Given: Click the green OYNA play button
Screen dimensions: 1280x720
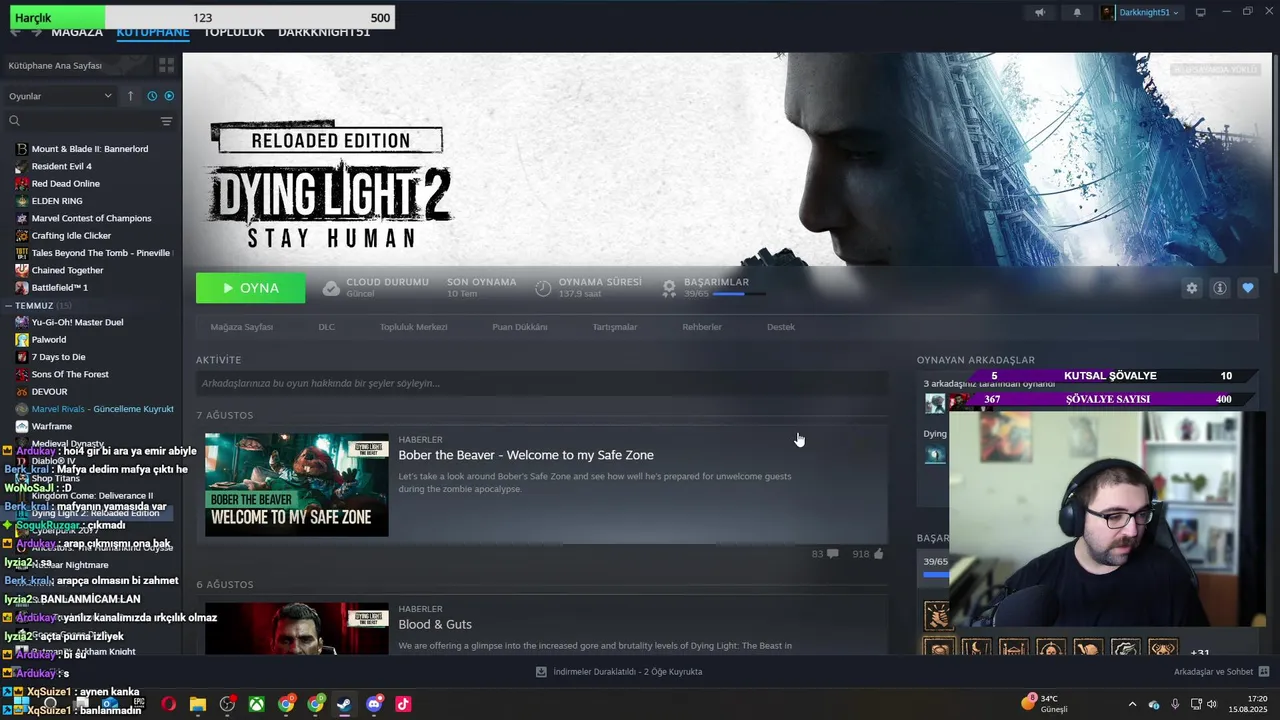Looking at the screenshot, I should pos(251,288).
